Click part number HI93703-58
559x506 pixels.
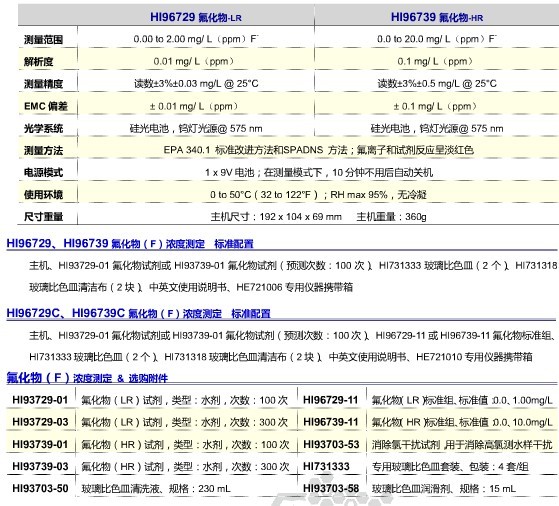coord(331,488)
